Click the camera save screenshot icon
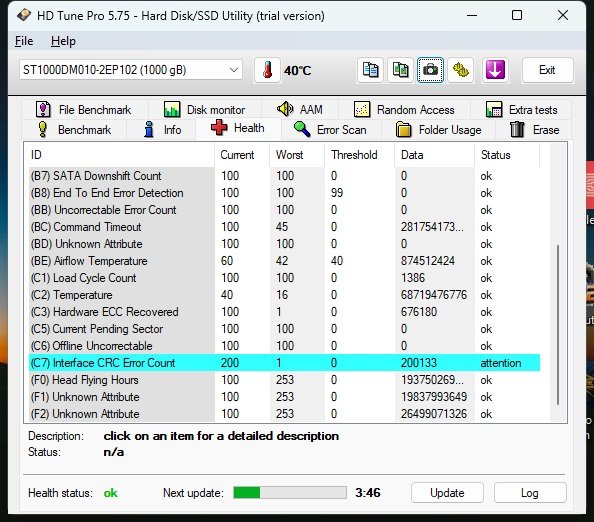The width and height of the screenshot is (594, 522). click(x=430, y=70)
